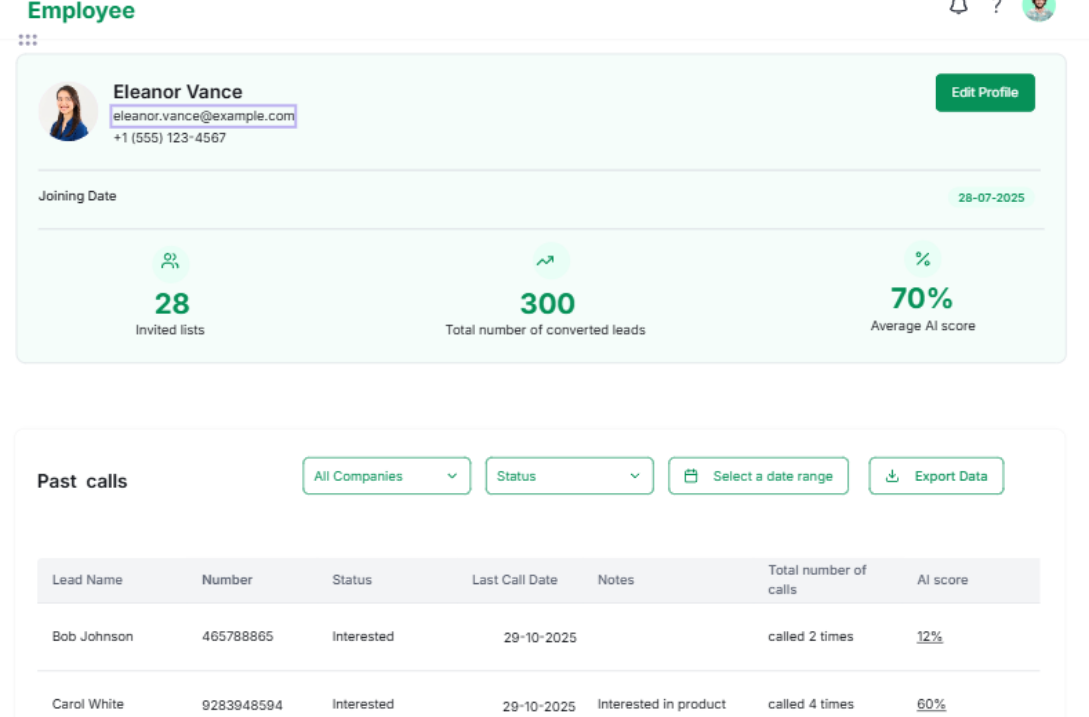
Task: Click the download icon in Export Data
Action: (x=892, y=475)
